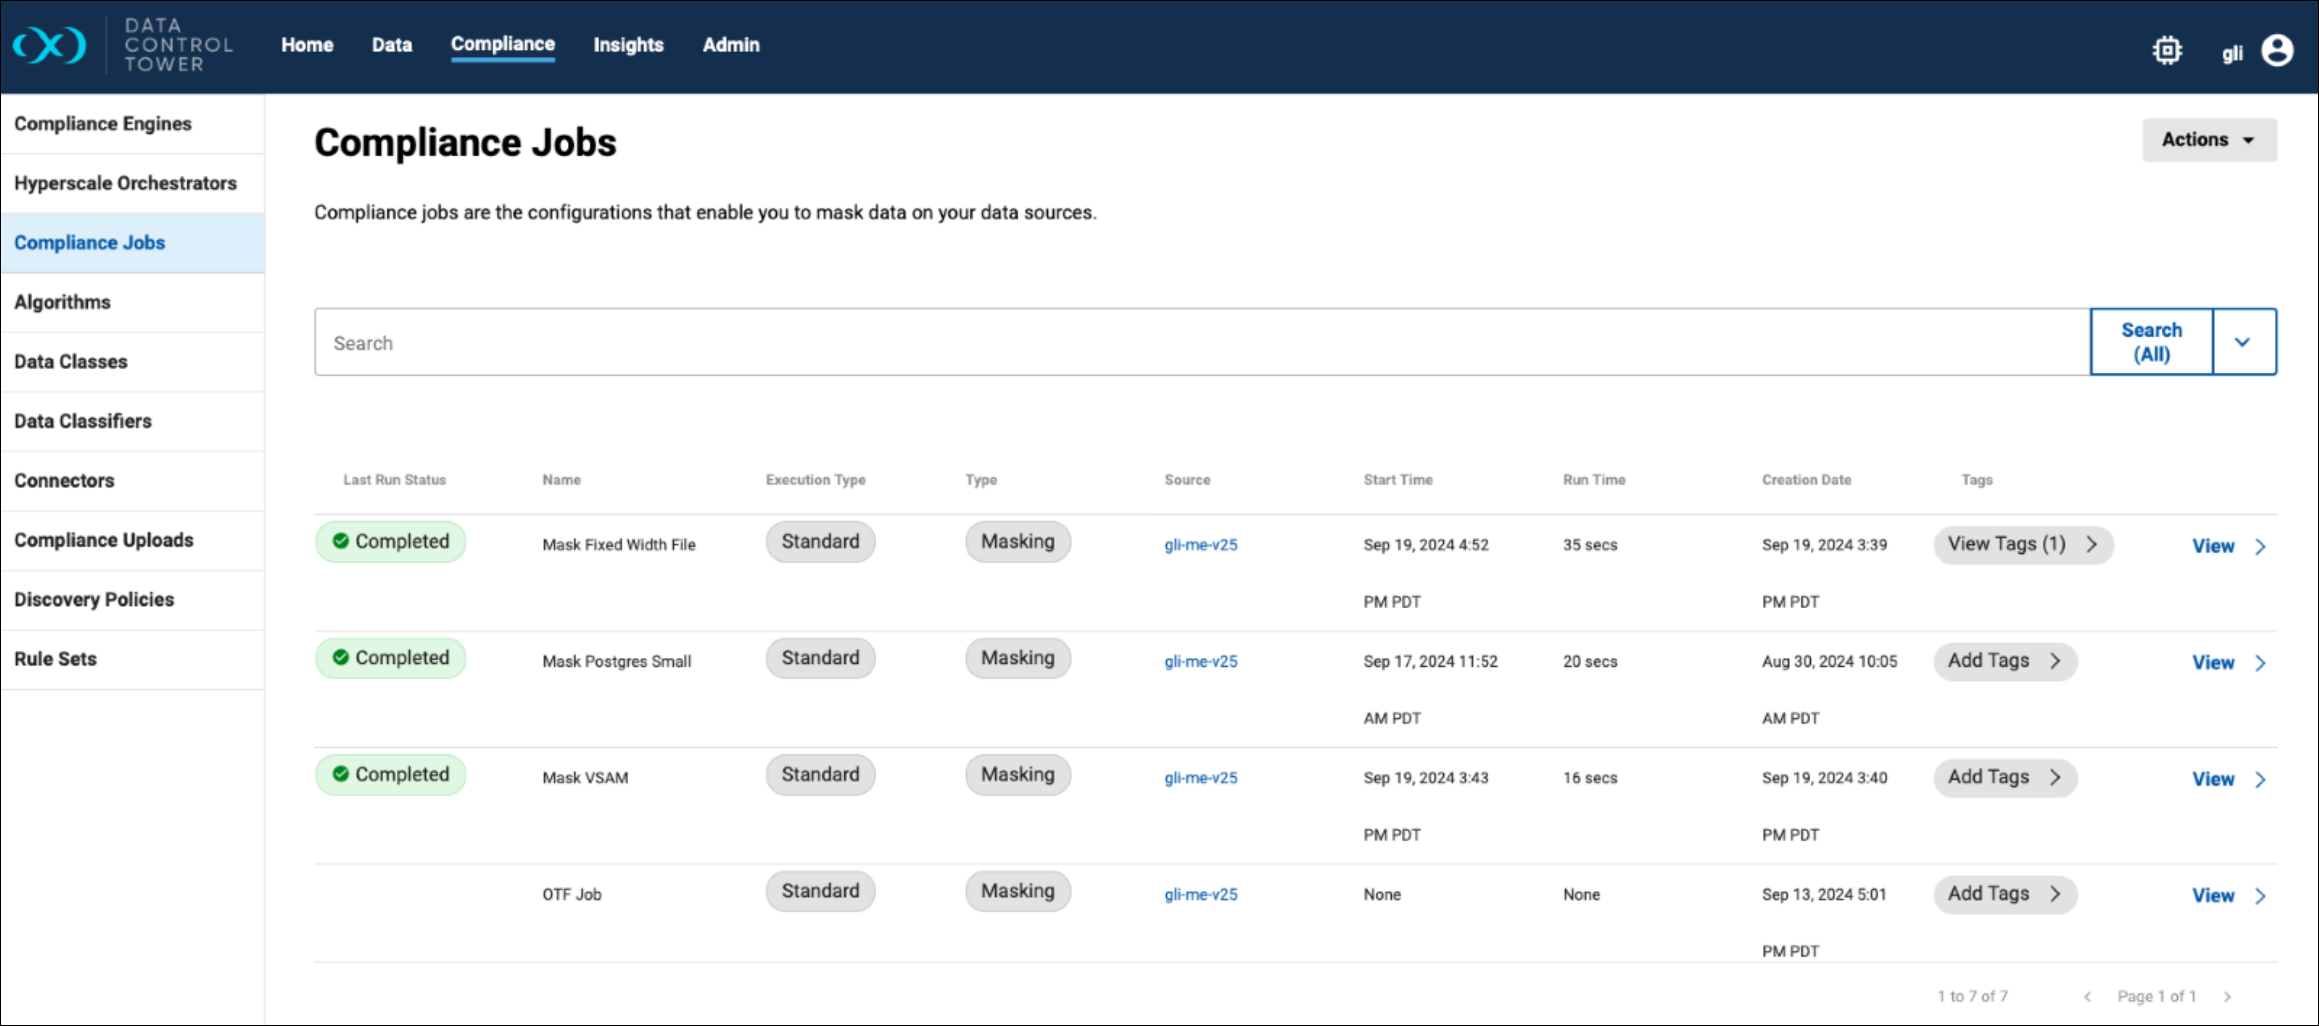Expand the Actions dropdown

[x=2208, y=140]
